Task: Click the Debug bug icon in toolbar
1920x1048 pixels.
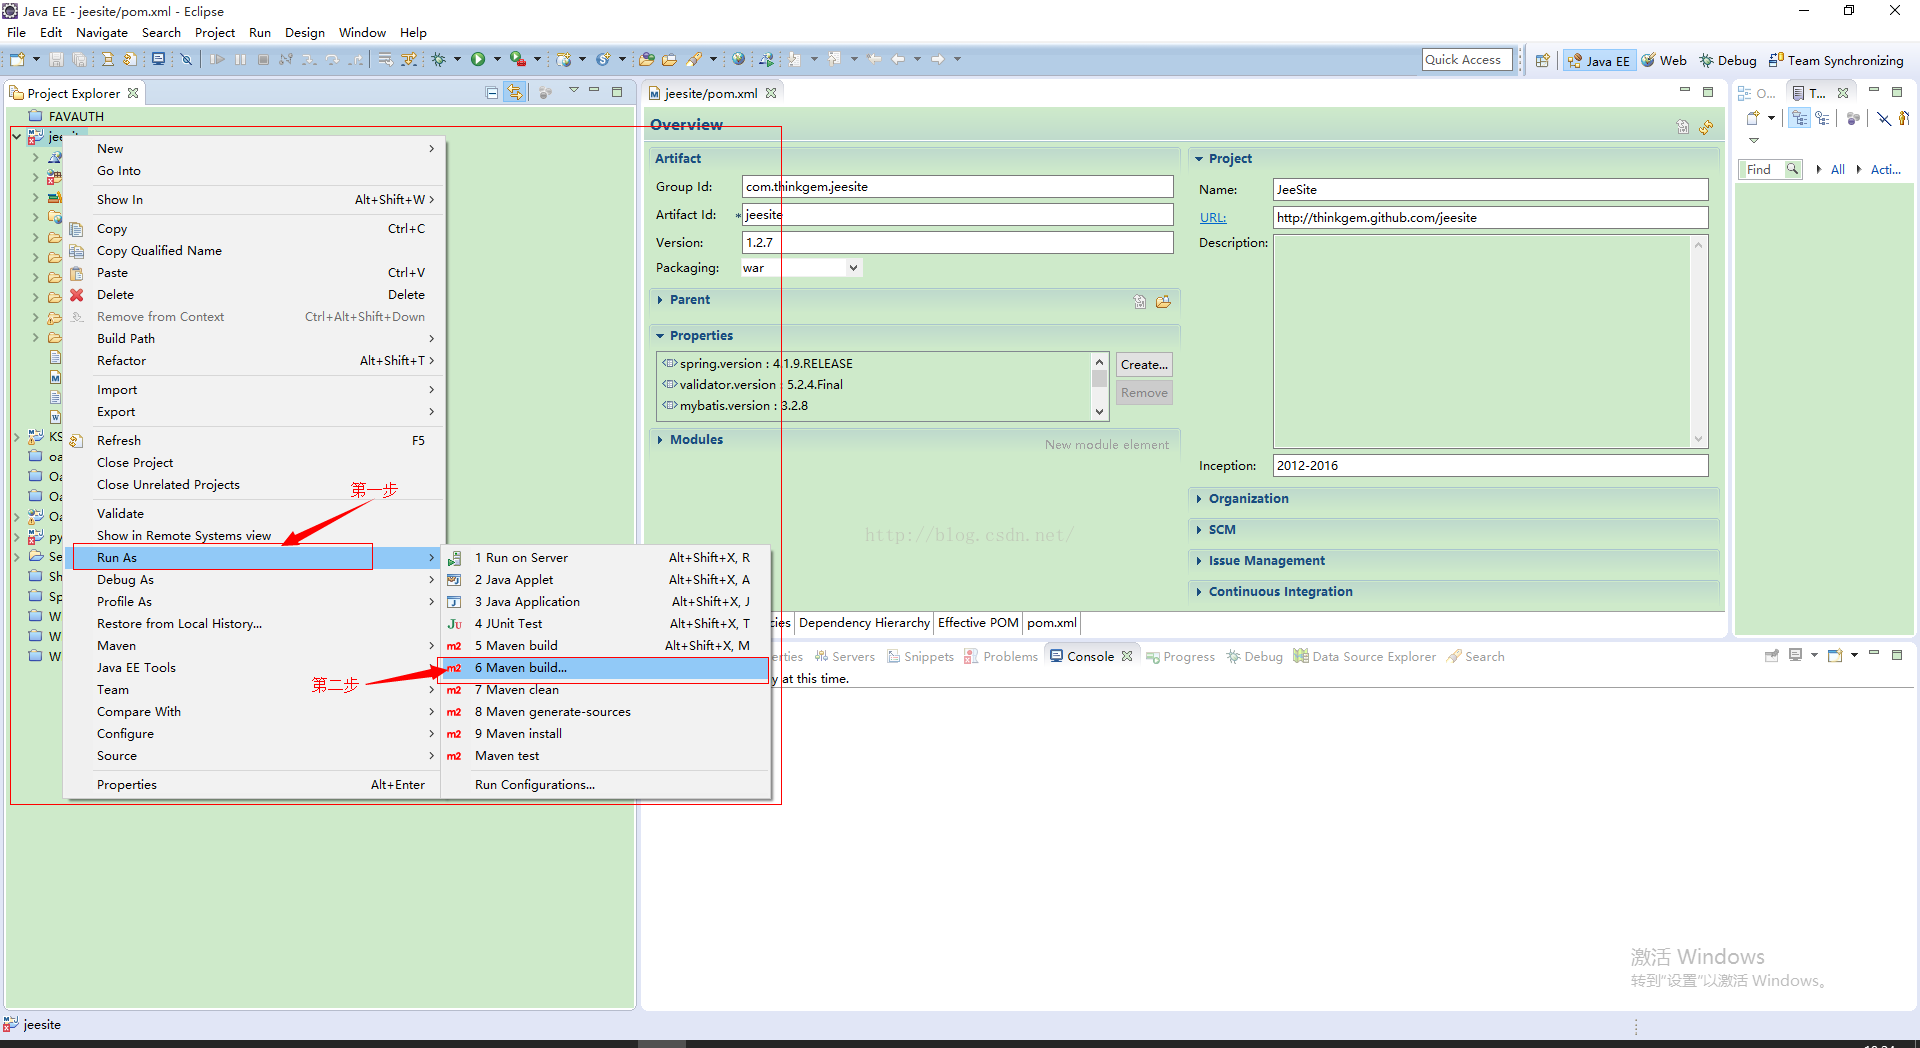Action: (438, 60)
